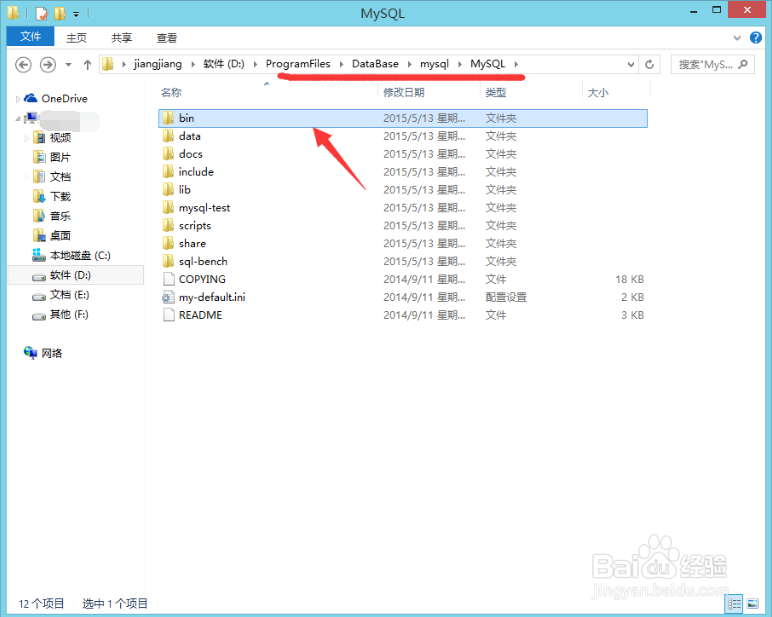Select the scripts folder icon

point(168,225)
